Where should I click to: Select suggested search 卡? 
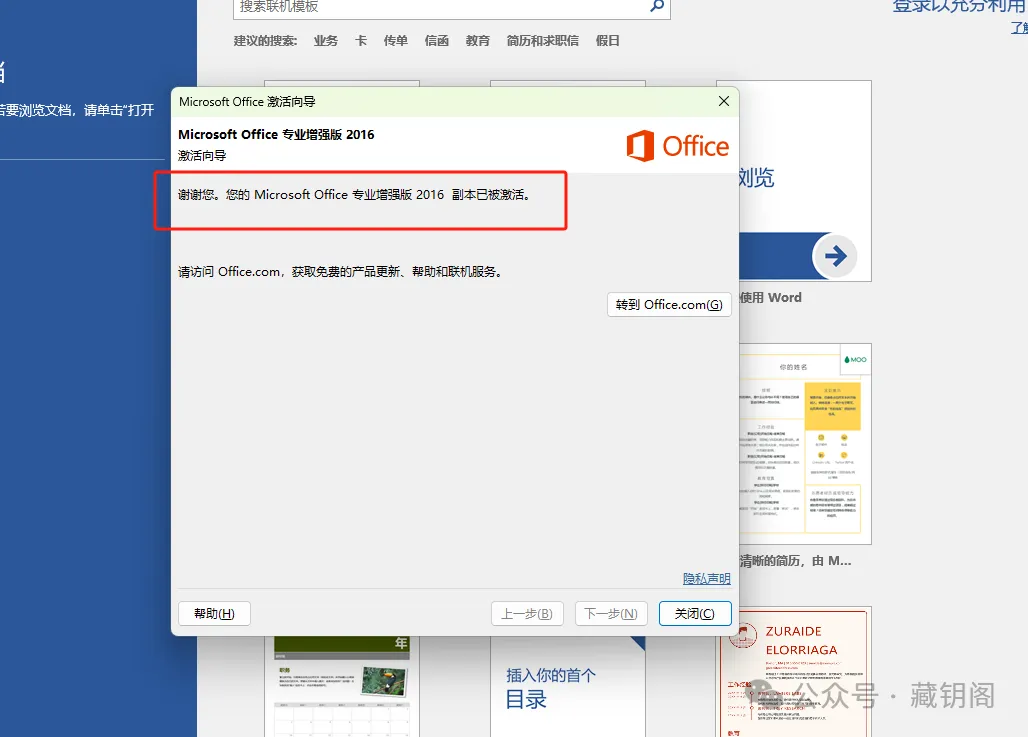pyautogui.click(x=361, y=41)
